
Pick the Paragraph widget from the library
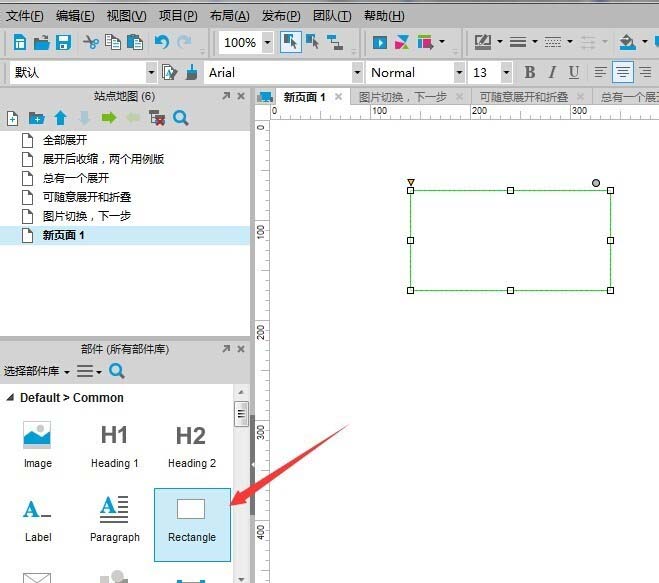[x=114, y=518]
